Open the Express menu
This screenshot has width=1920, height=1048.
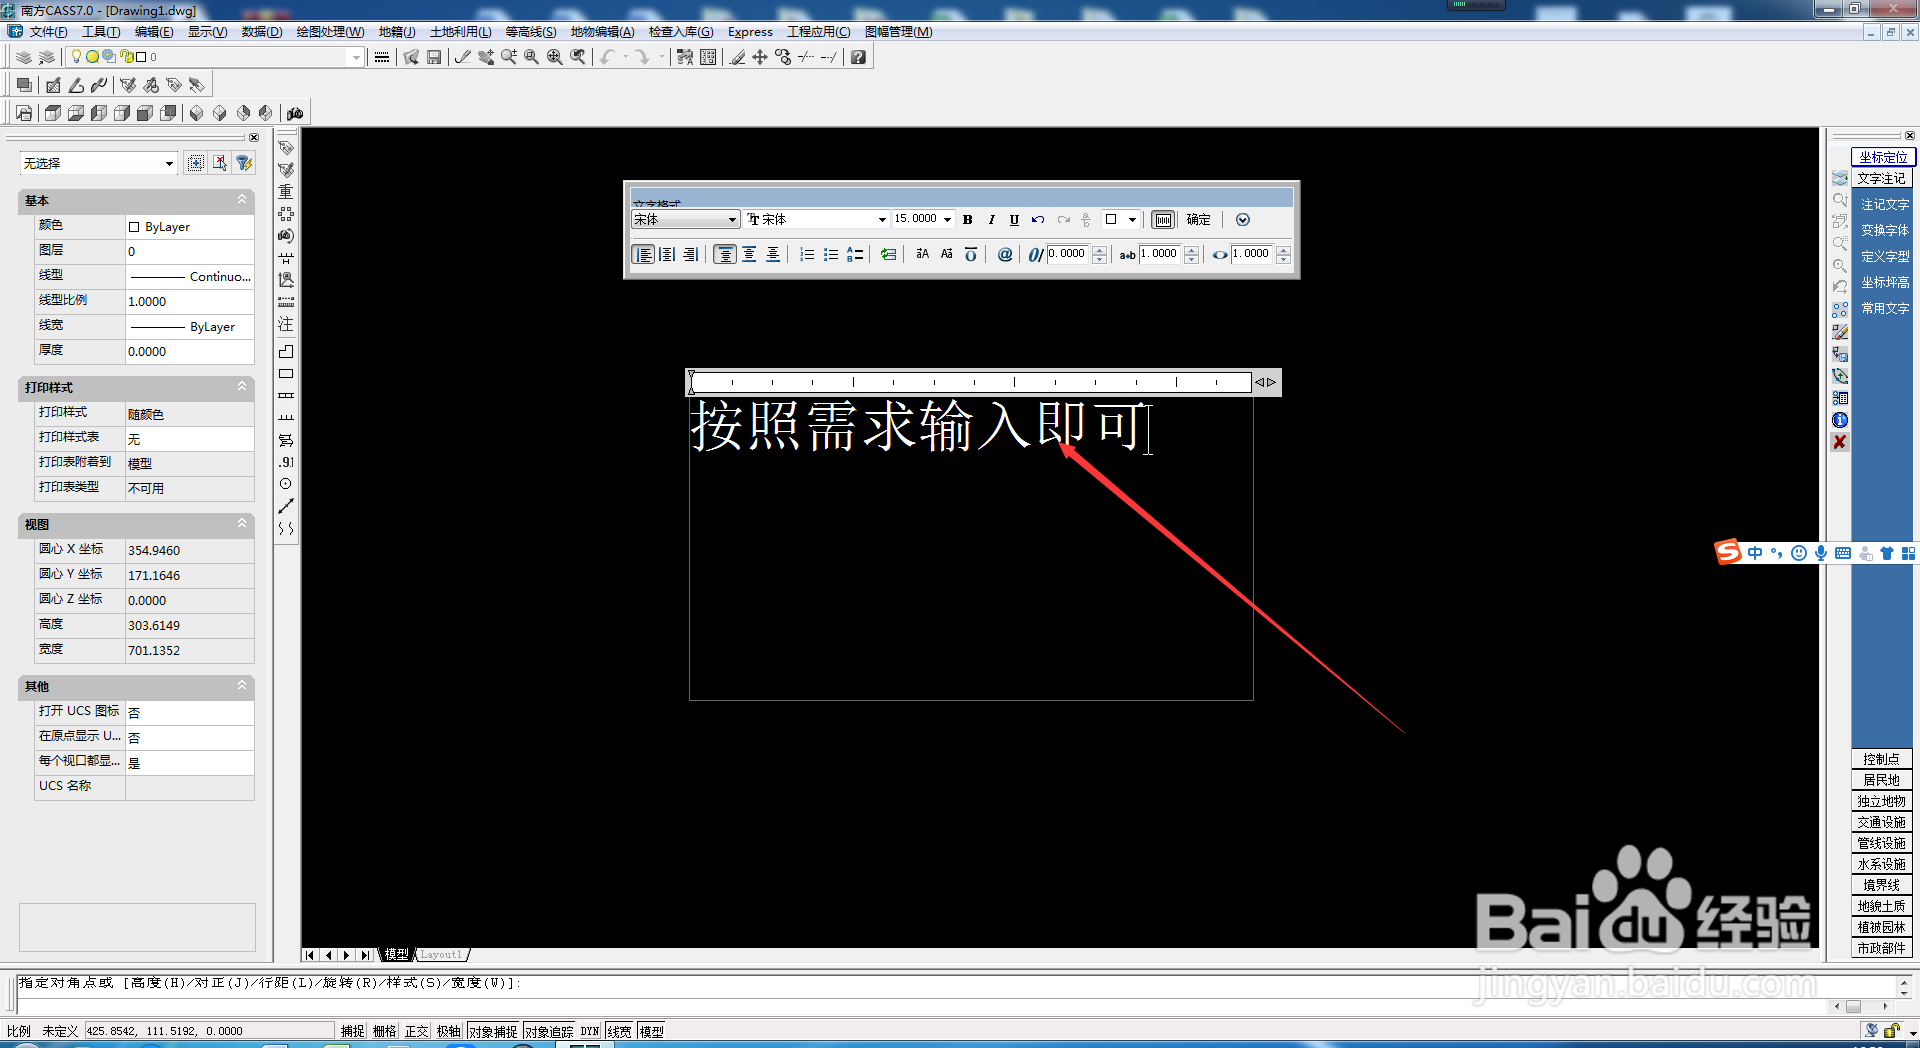tap(750, 32)
